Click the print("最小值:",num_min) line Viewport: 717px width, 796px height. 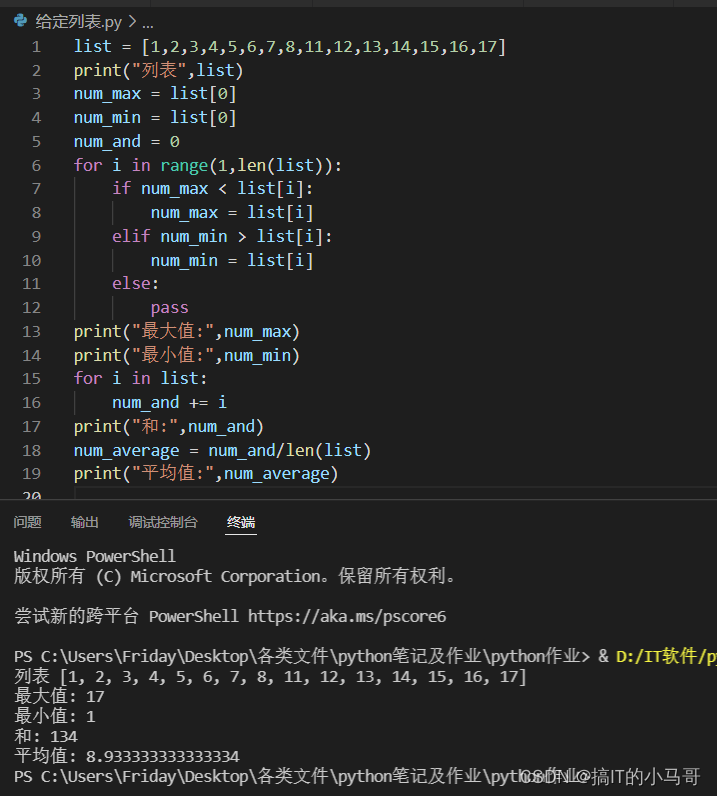[187, 355]
